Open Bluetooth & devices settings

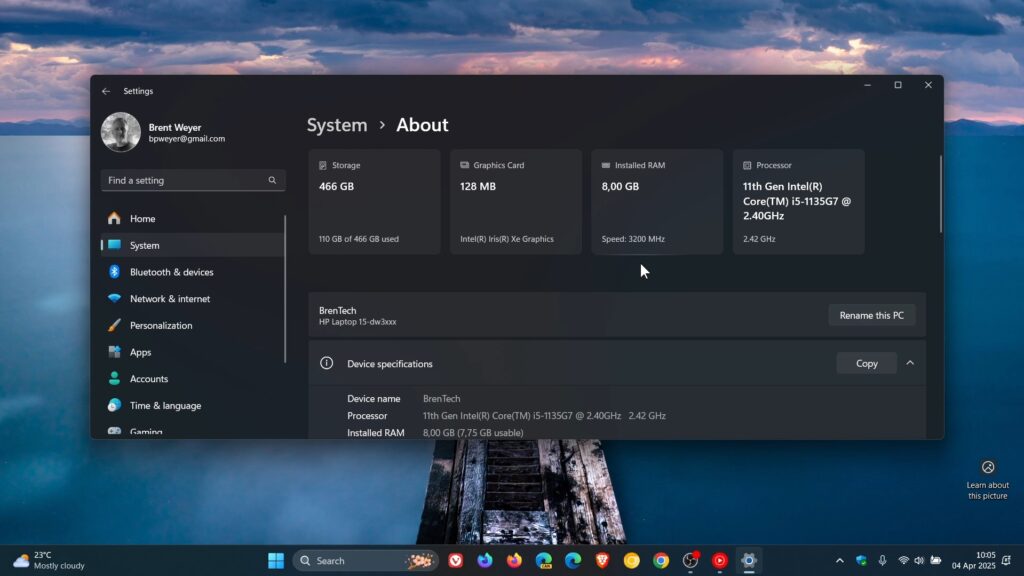(193, 272)
